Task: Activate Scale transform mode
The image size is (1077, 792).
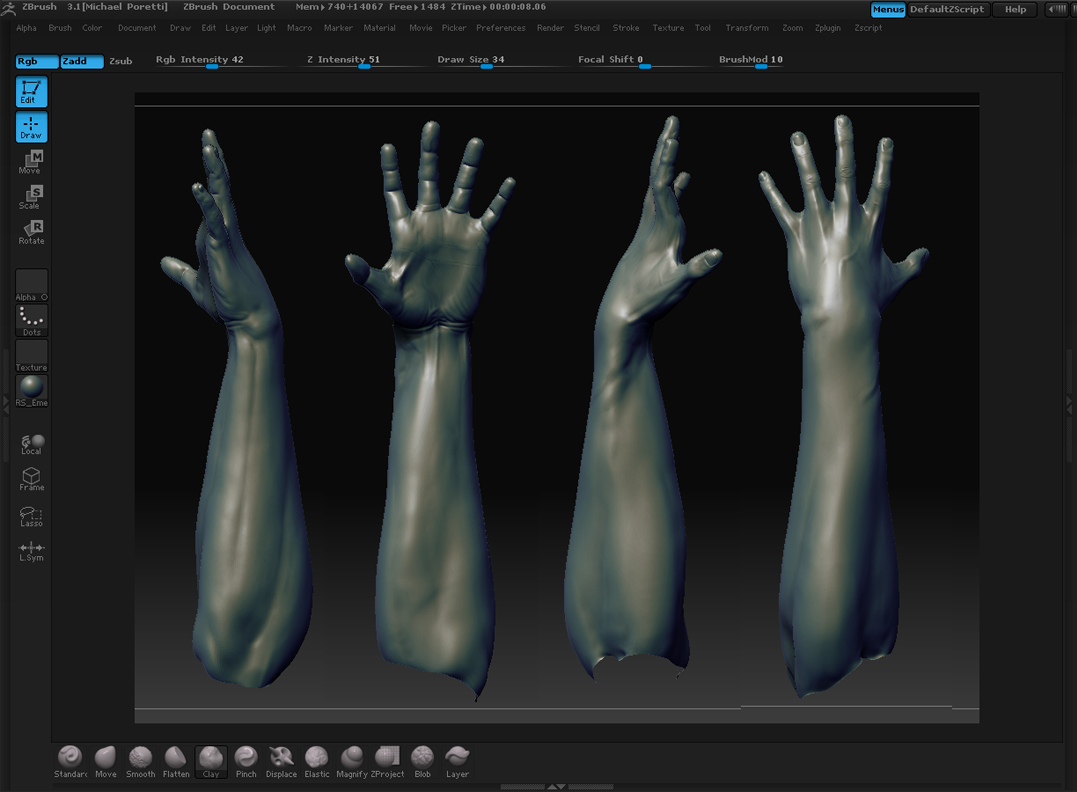Action: 32,197
